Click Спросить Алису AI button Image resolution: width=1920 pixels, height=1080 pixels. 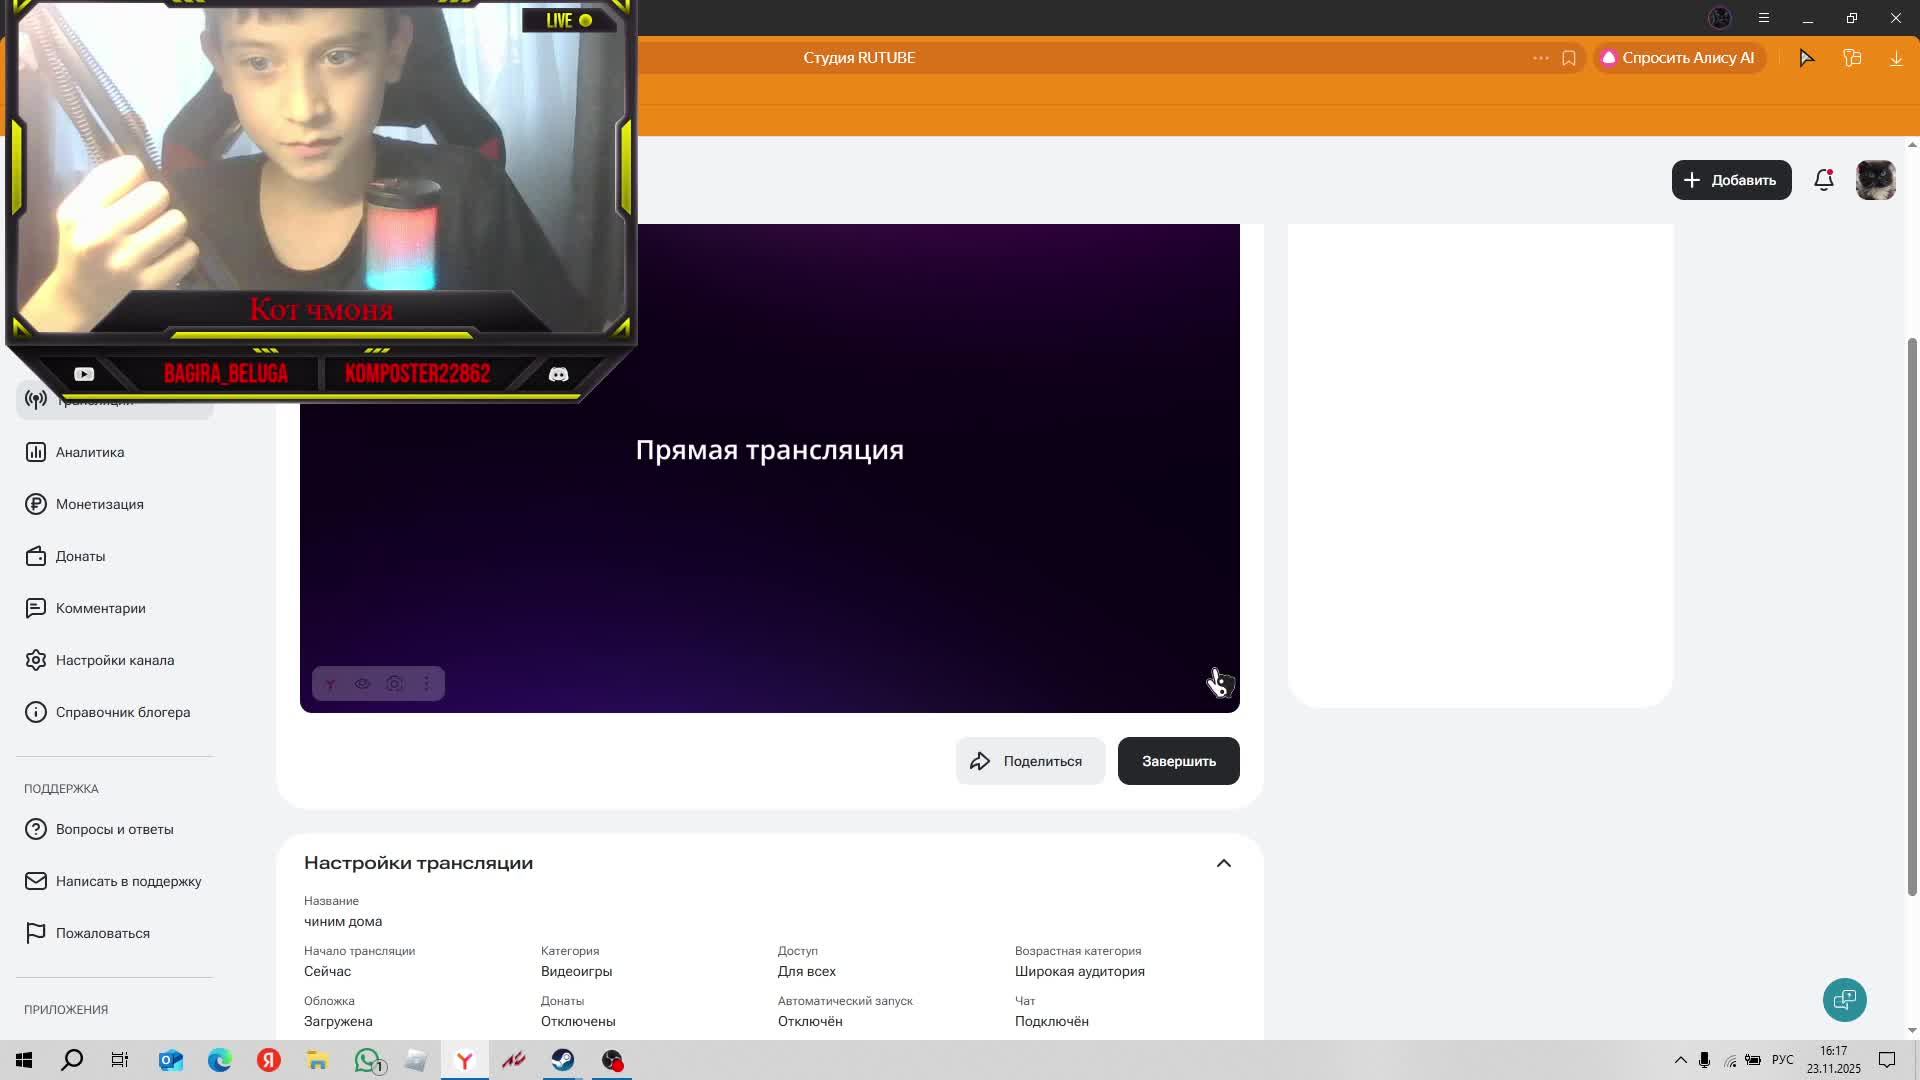[x=1678, y=58]
